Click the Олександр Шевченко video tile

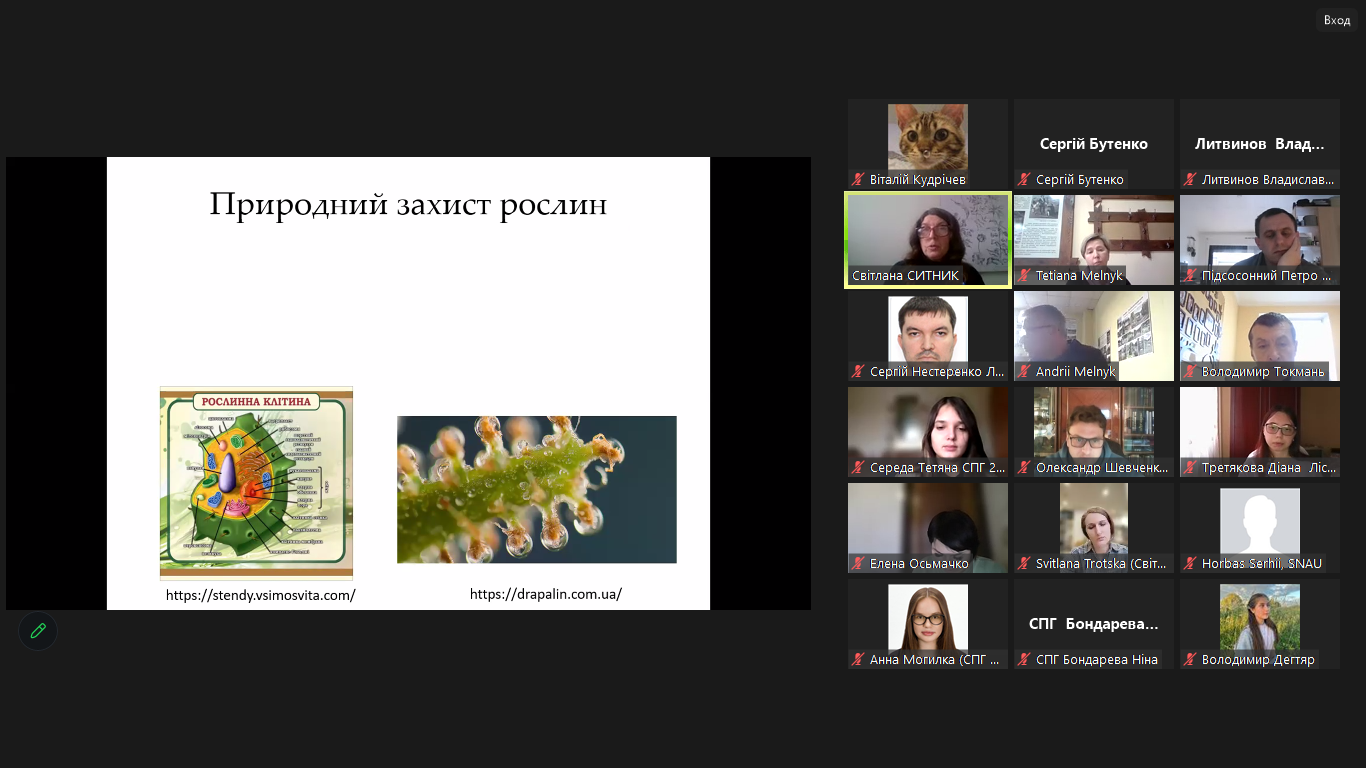click(x=1094, y=425)
